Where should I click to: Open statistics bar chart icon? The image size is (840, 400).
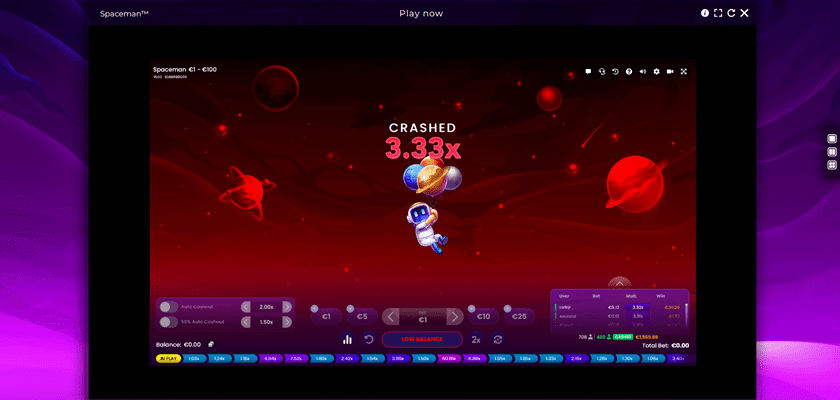[x=348, y=339]
